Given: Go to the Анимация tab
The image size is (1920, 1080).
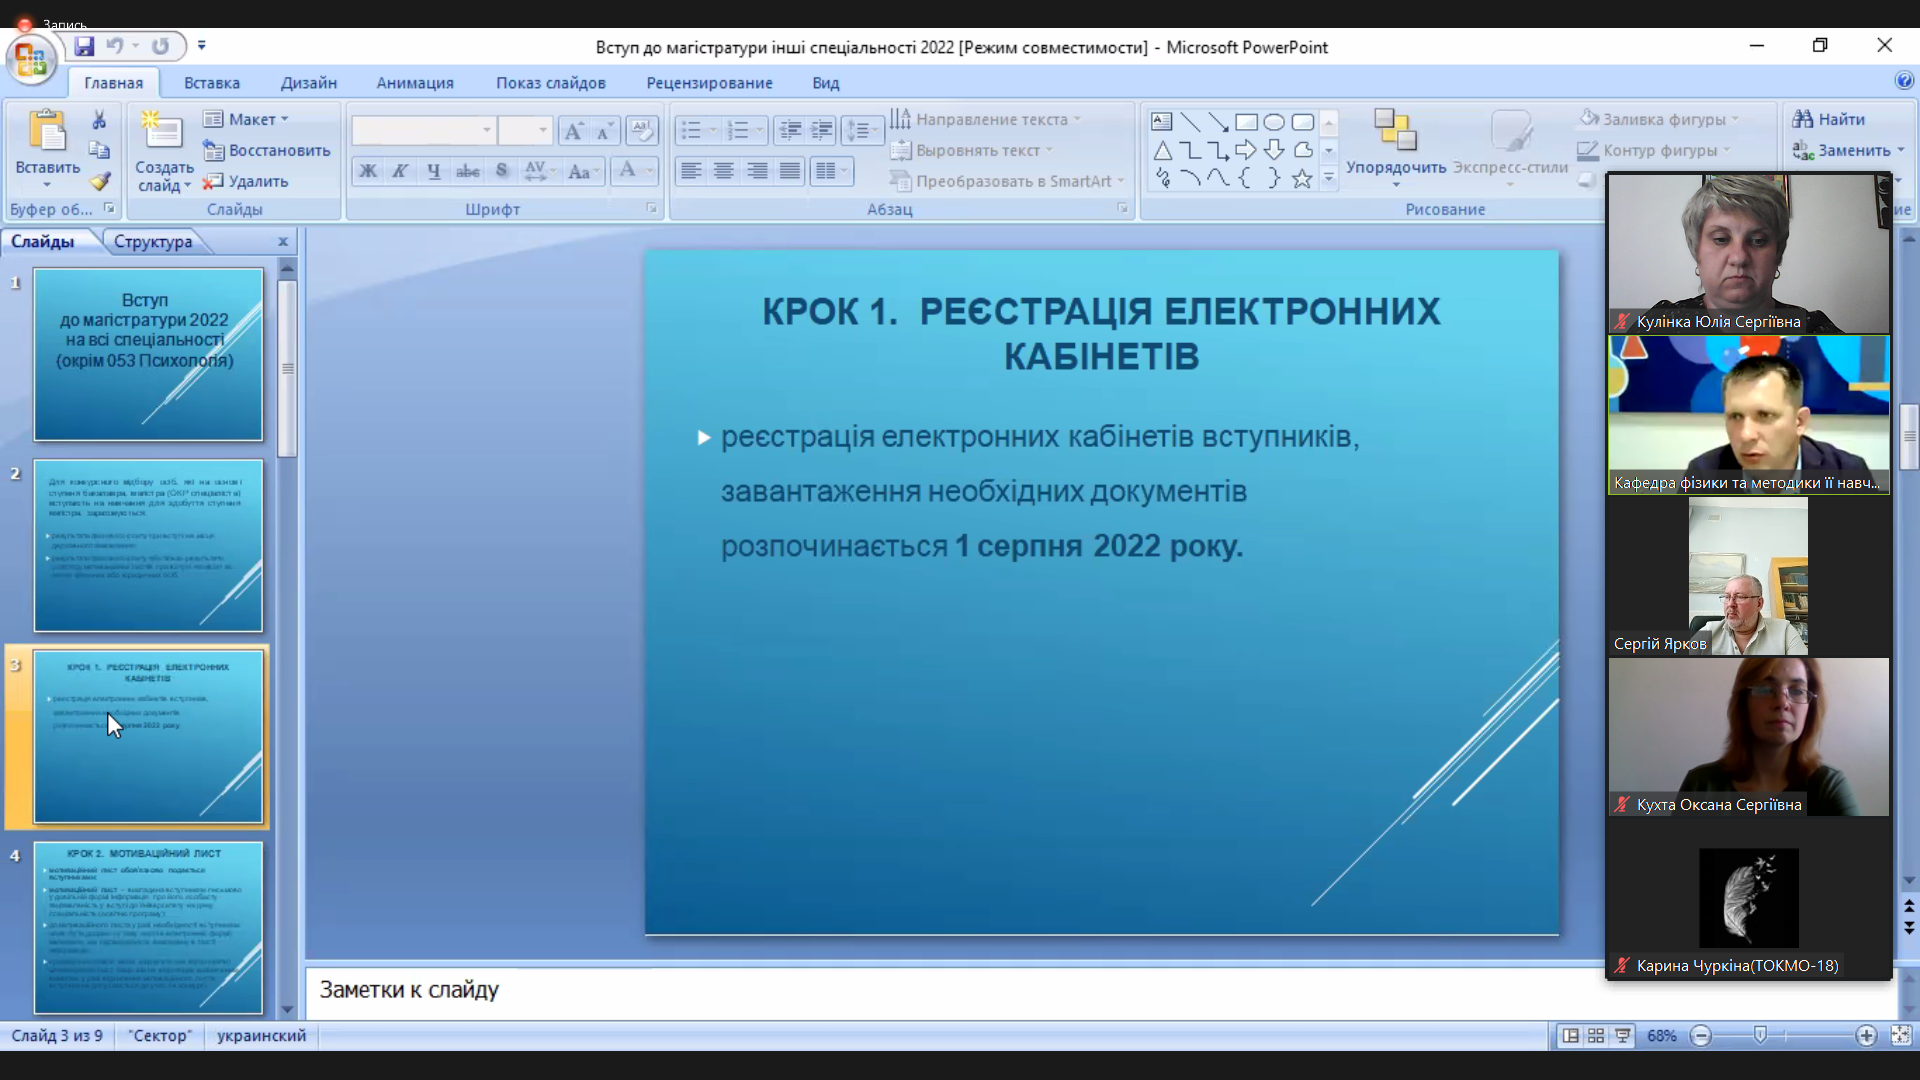Looking at the screenshot, I should 415,83.
